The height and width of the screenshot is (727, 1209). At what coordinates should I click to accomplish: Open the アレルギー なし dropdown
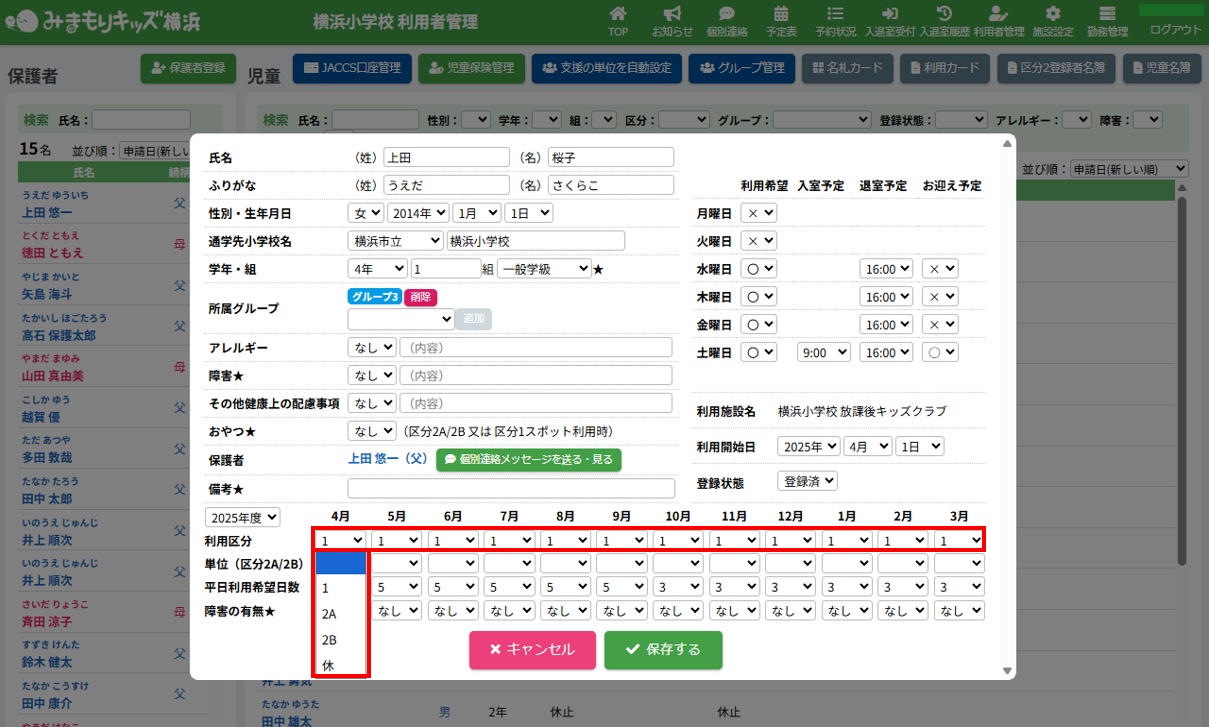pyautogui.click(x=371, y=347)
